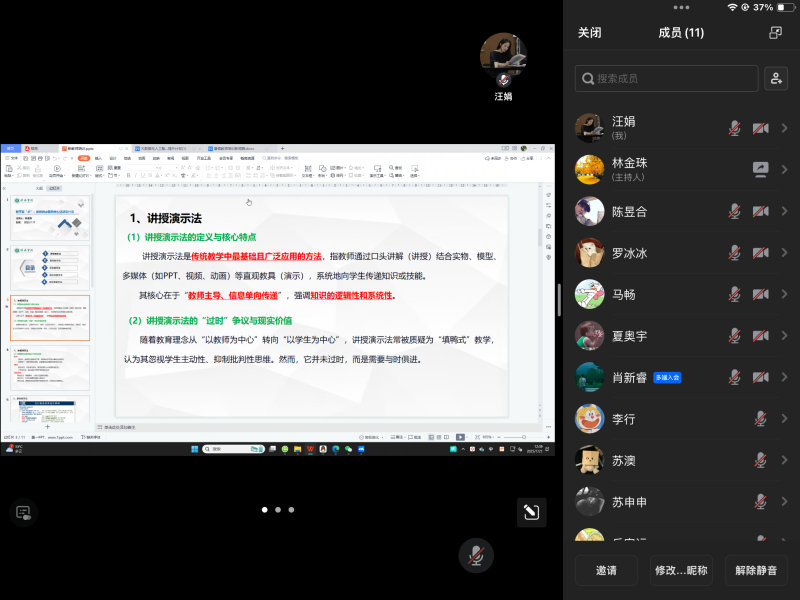This screenshot has height=600, width=800.
Task: Click 罗冰冰's avatar in members list
Action: [x=590, y=253]
